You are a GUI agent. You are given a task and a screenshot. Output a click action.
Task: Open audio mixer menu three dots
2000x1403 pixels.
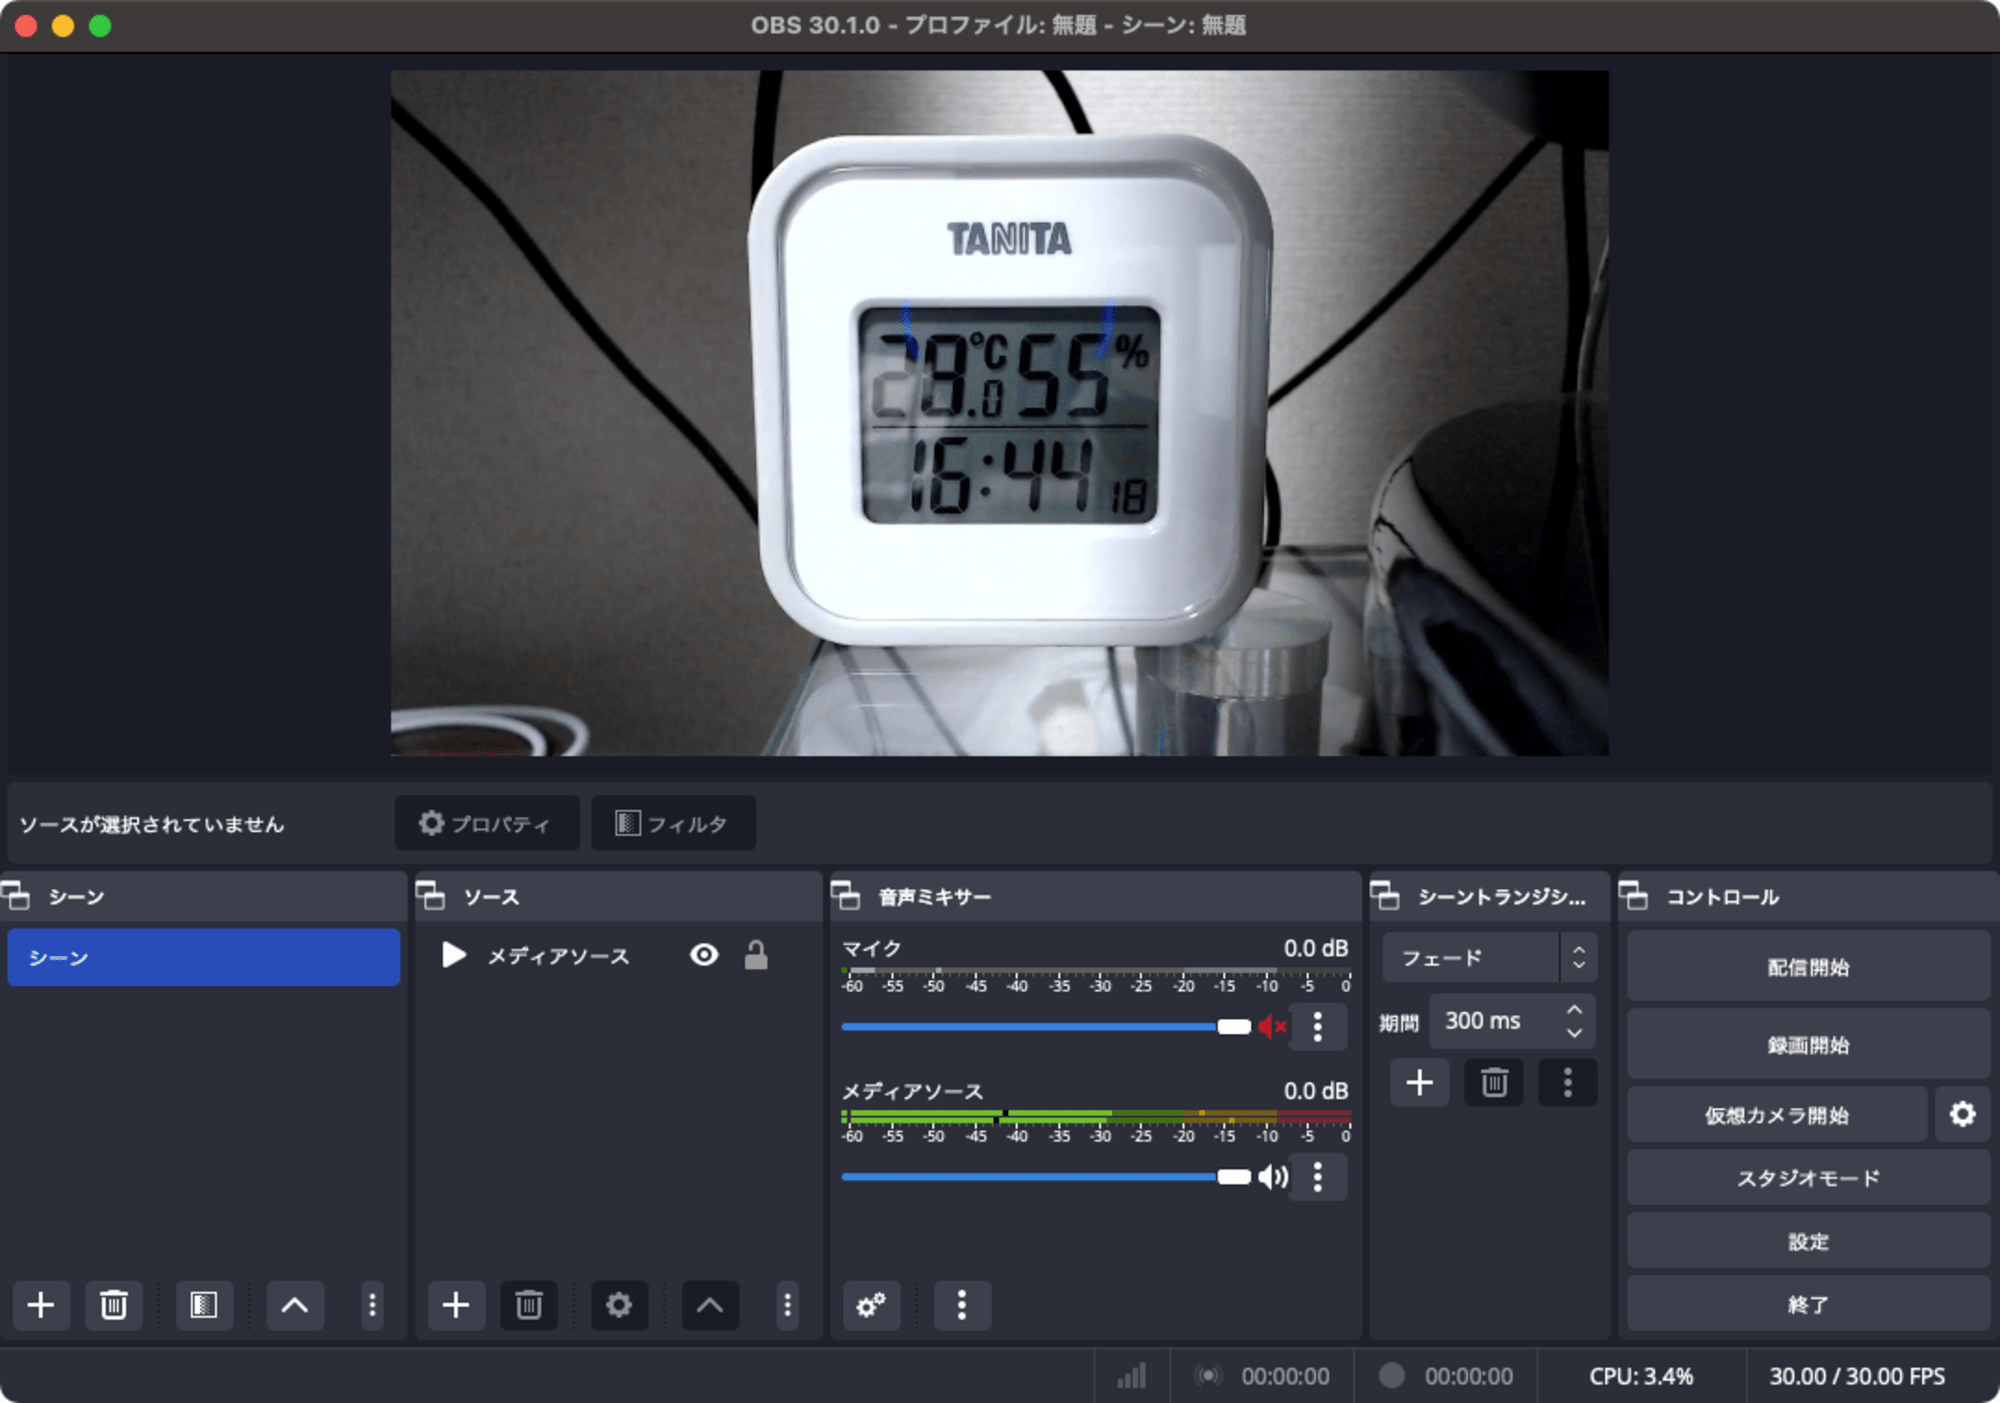point(962,1305)
